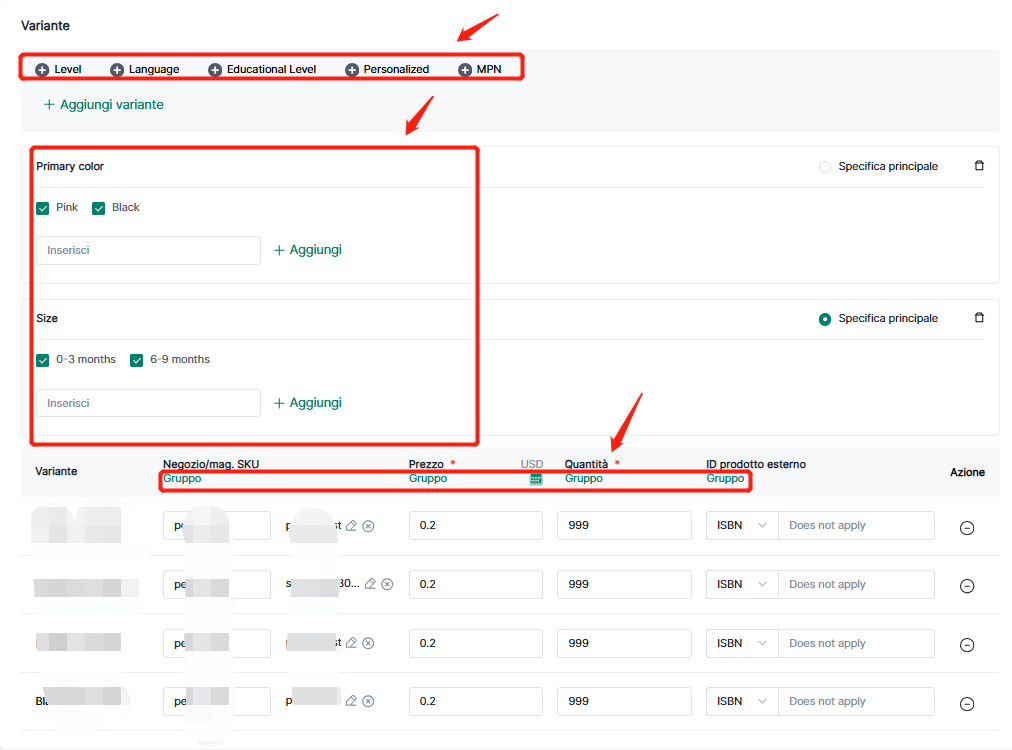The height and width of the screenshot is (750, 1012).
Task: Open the price calculator icon beside USD
Action: [x=536, y=479]
